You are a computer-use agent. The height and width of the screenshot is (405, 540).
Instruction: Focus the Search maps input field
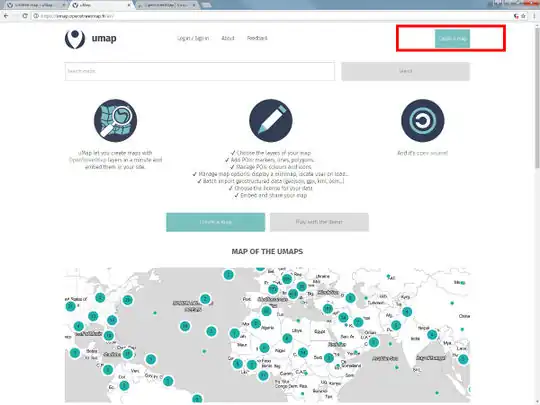click(200, 71)
